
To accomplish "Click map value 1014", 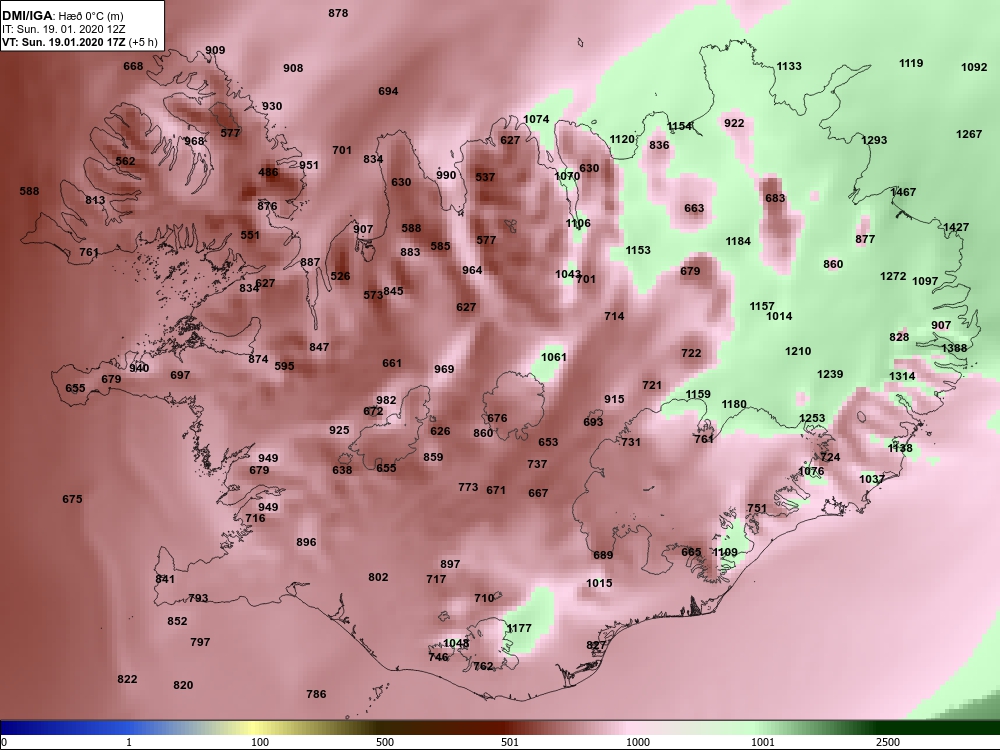I will [779, 316].
